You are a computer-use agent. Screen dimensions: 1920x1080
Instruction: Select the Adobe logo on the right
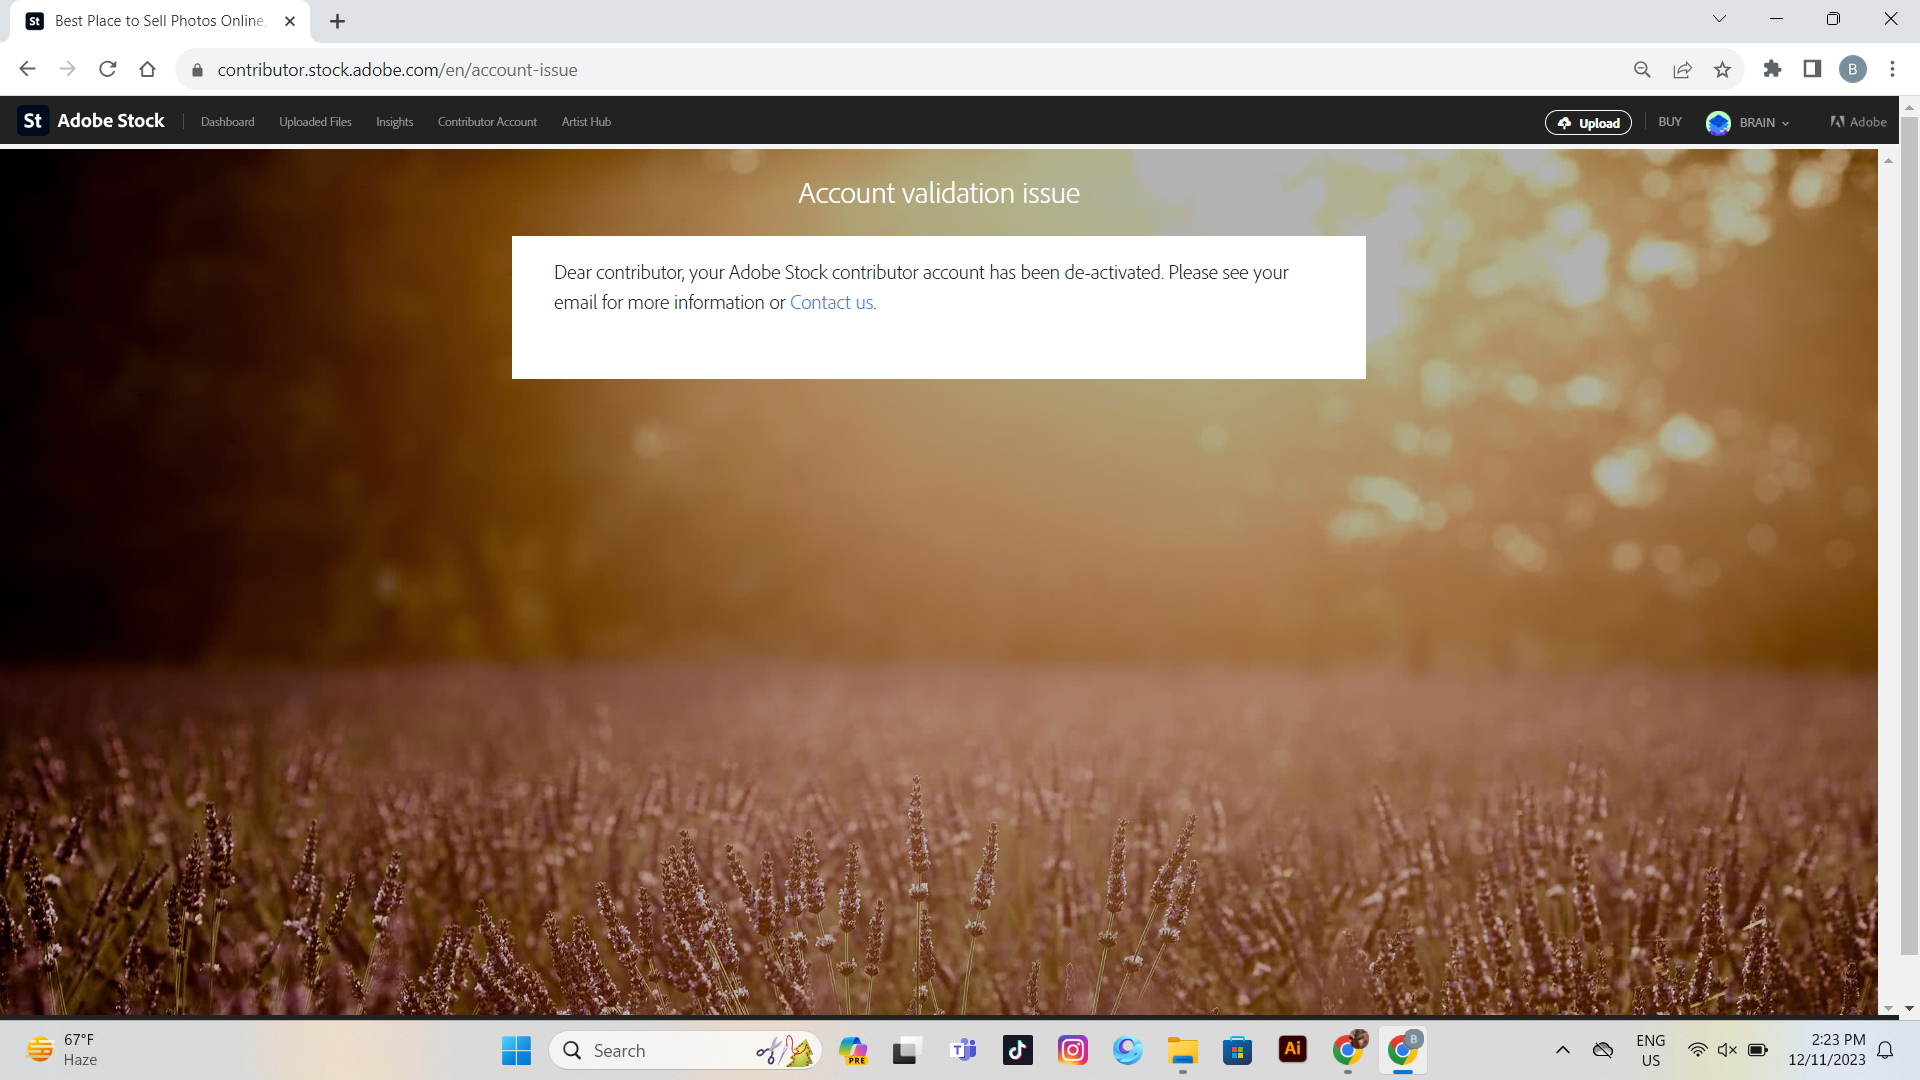coord(1856,121)
